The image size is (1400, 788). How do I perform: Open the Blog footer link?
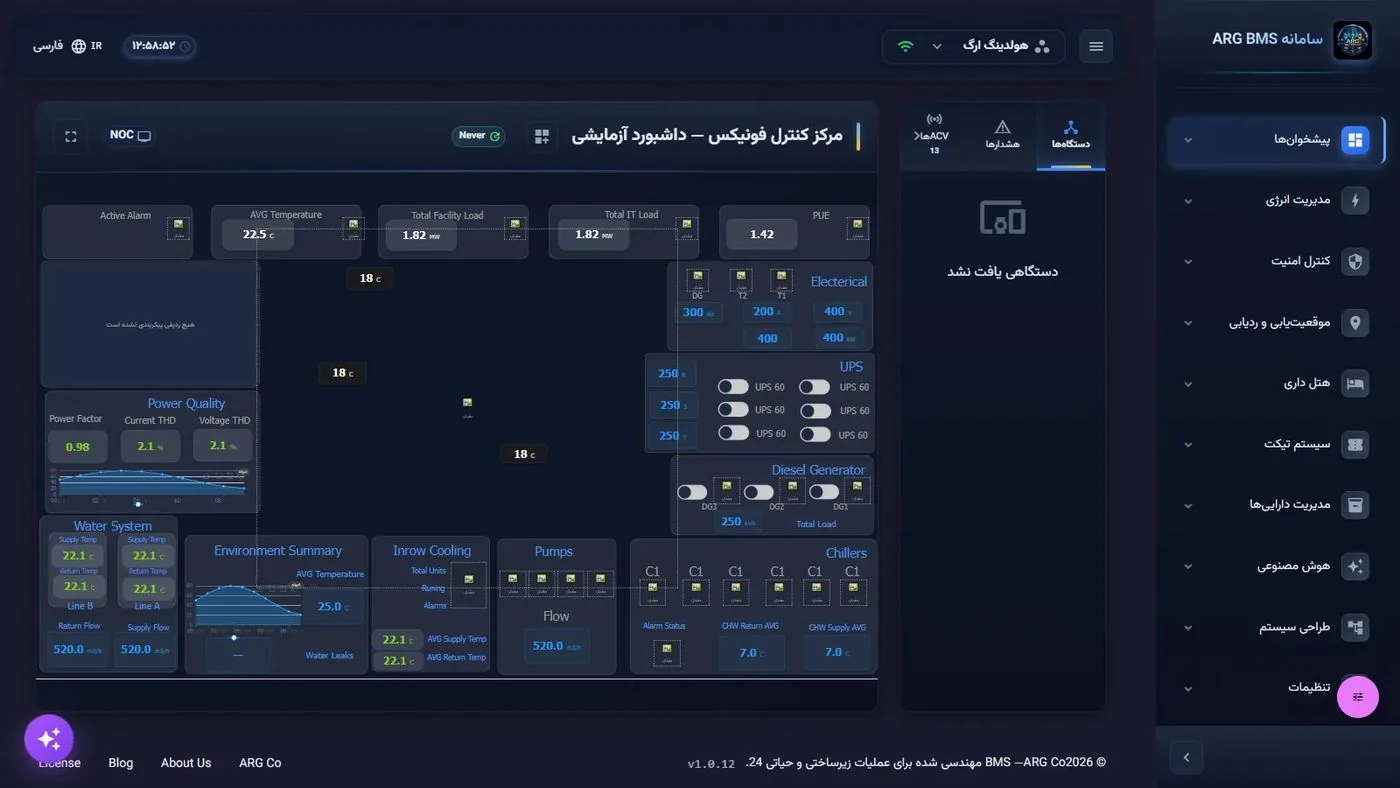point(121,763)
